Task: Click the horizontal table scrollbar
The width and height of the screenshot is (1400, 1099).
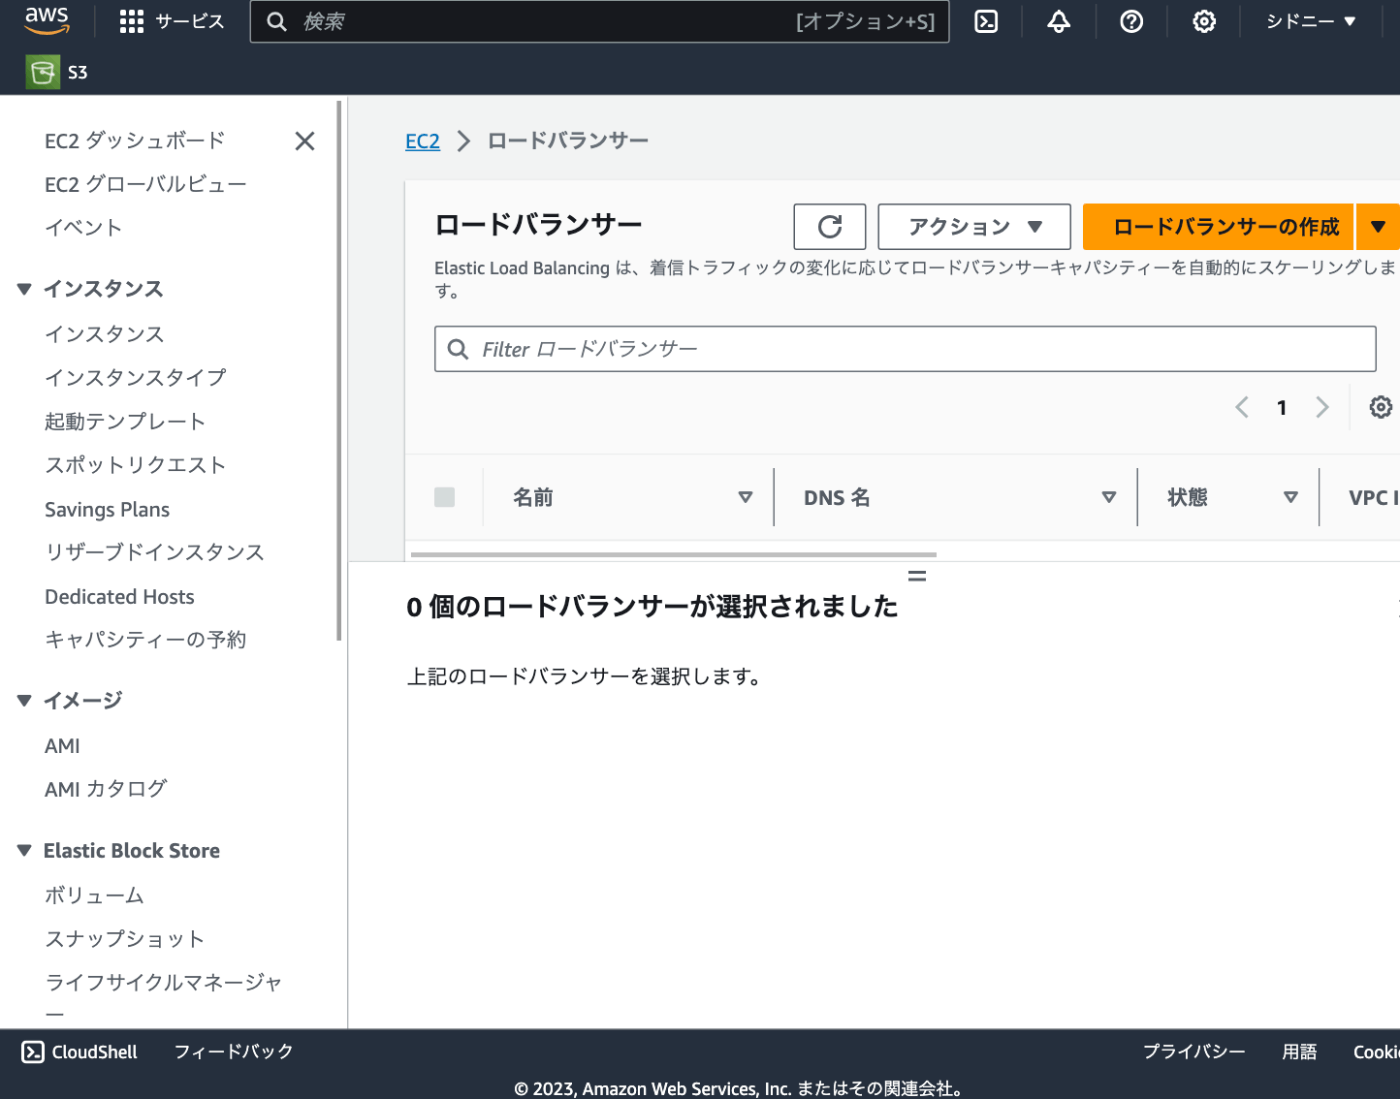Action: click(673, 554)
